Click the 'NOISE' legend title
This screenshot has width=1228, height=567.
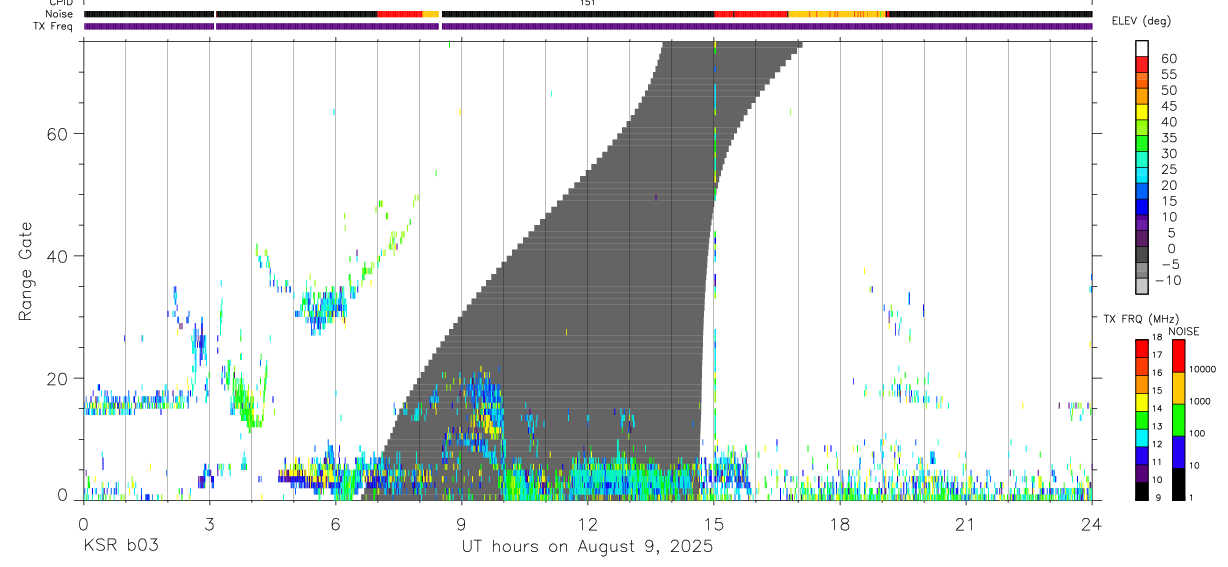(1183, 331)
